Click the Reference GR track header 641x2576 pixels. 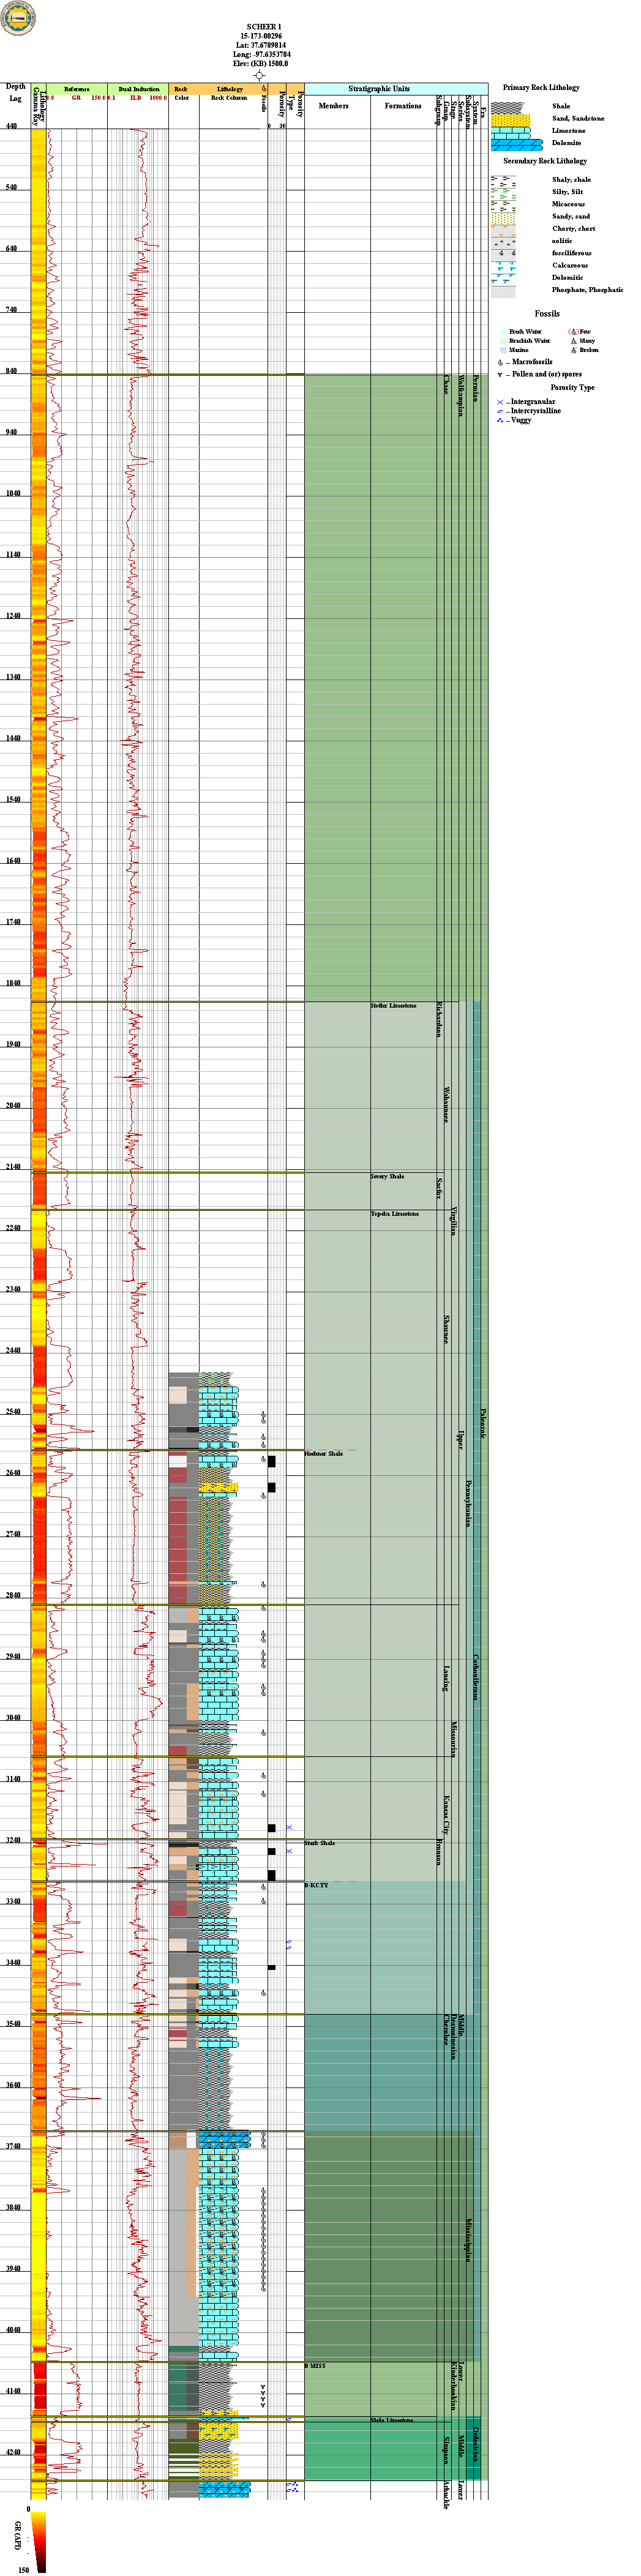point(77,89)
